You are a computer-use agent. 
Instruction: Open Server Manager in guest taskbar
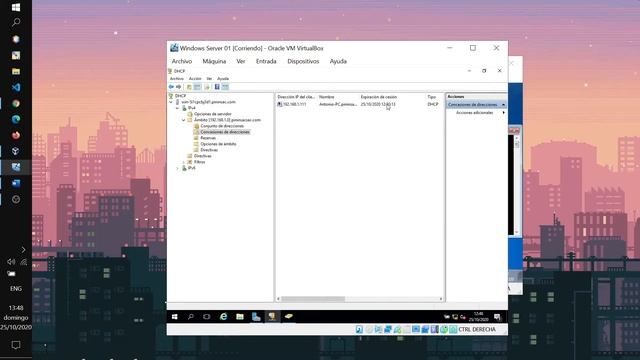click(256, 317)
